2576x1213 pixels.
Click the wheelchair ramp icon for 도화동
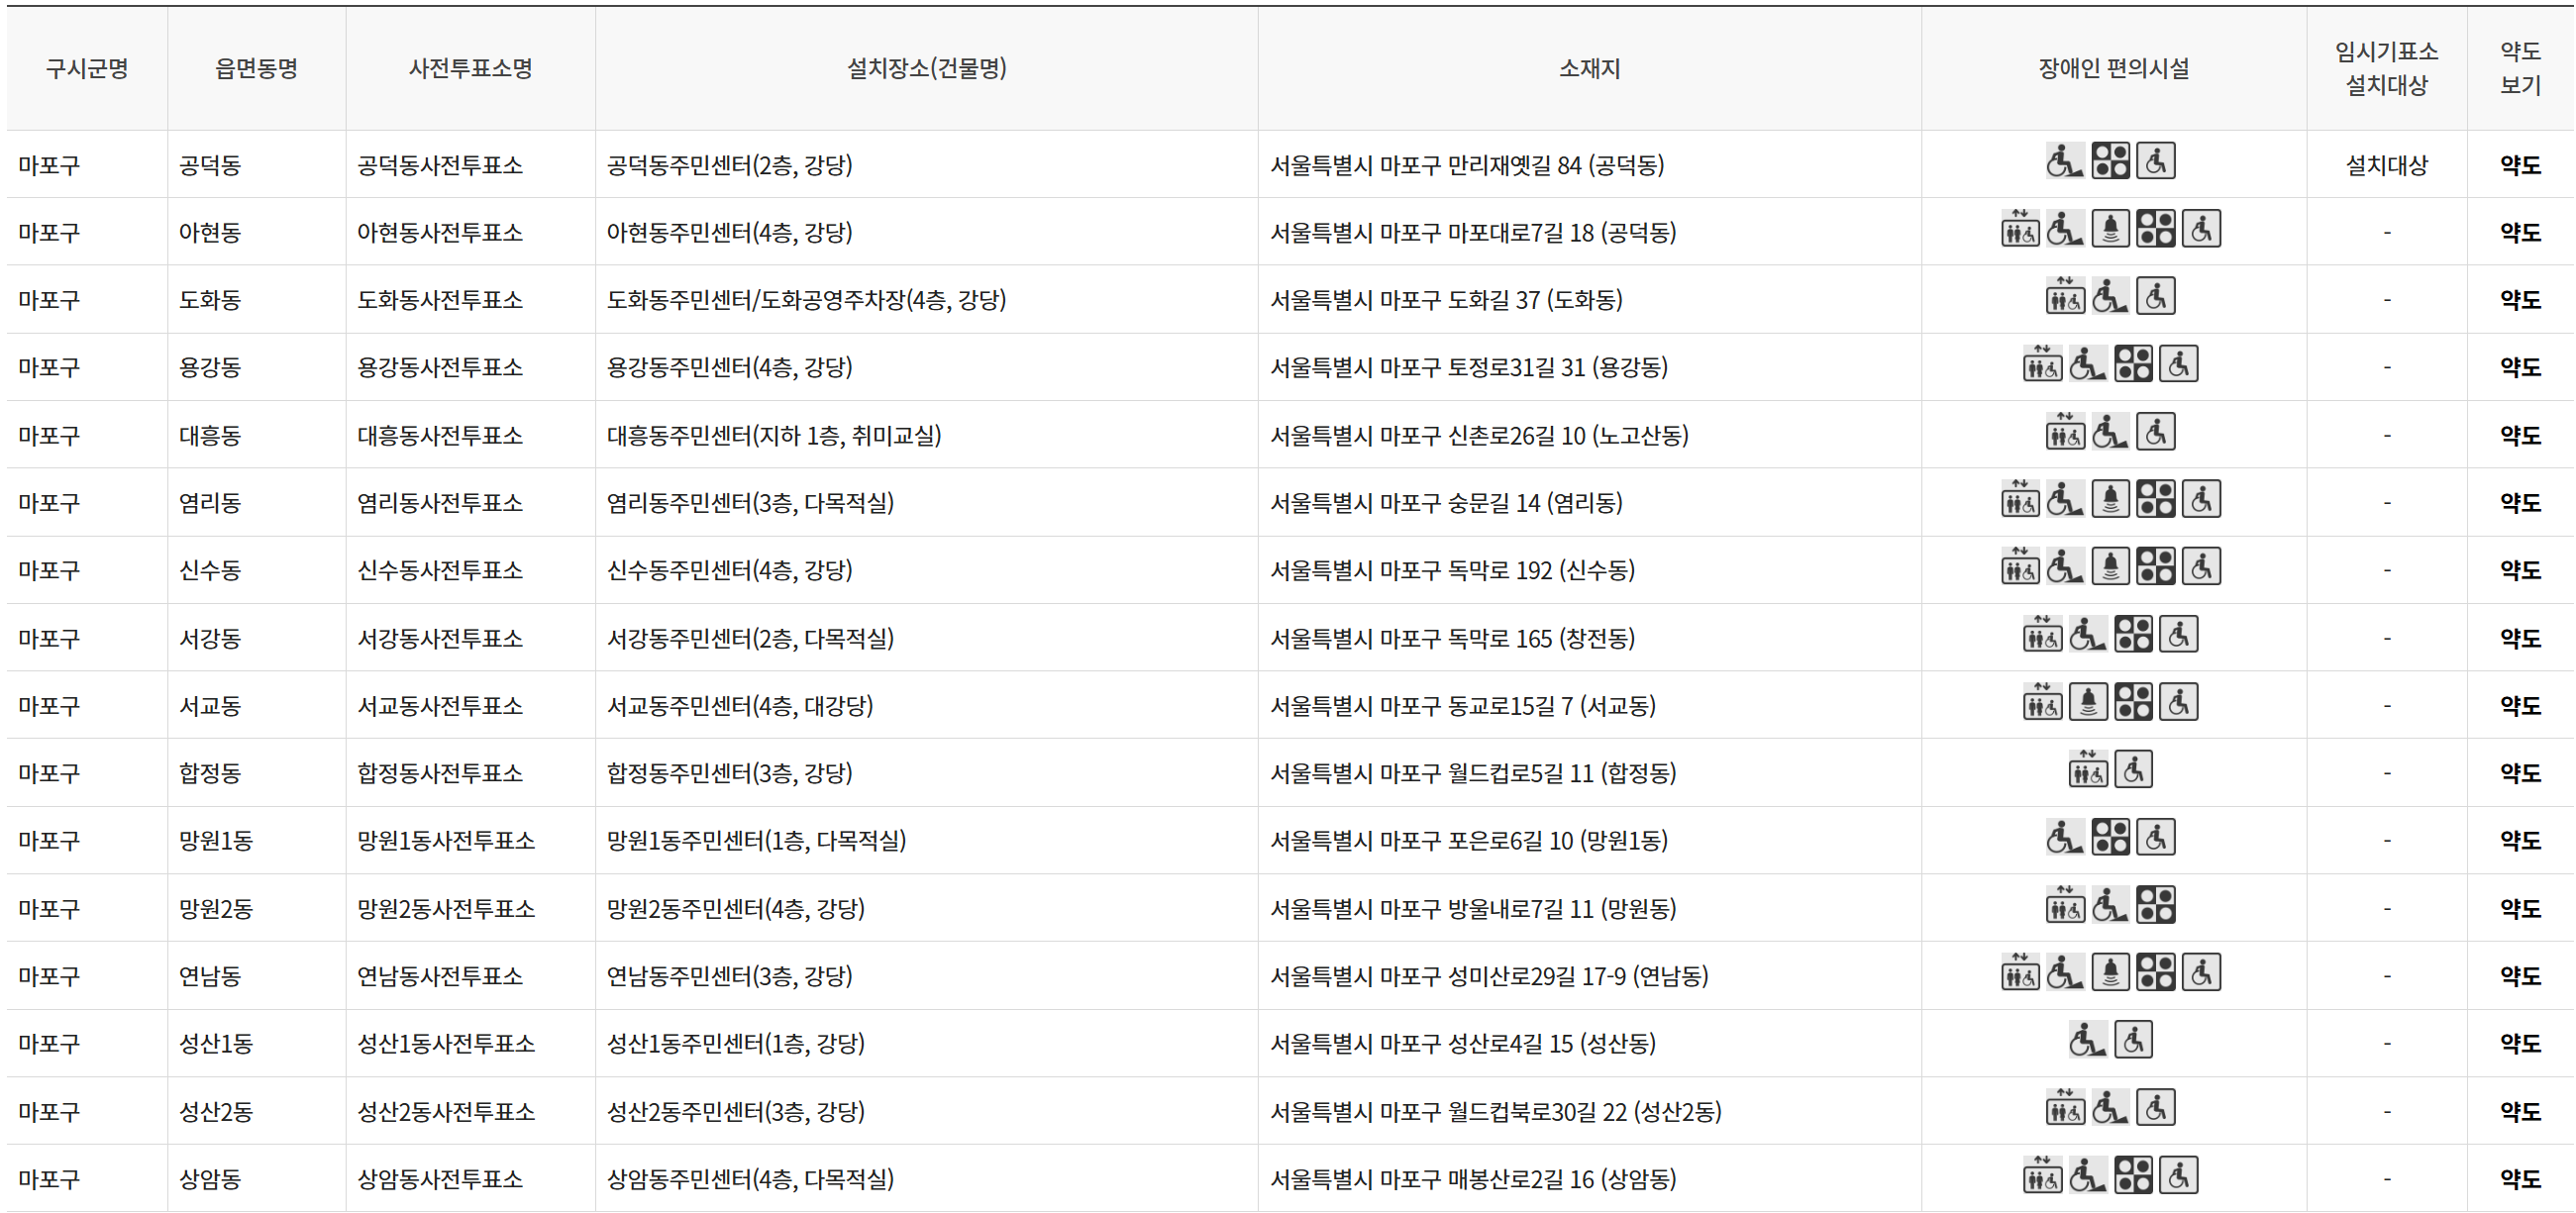click(x=2111, y=297)
